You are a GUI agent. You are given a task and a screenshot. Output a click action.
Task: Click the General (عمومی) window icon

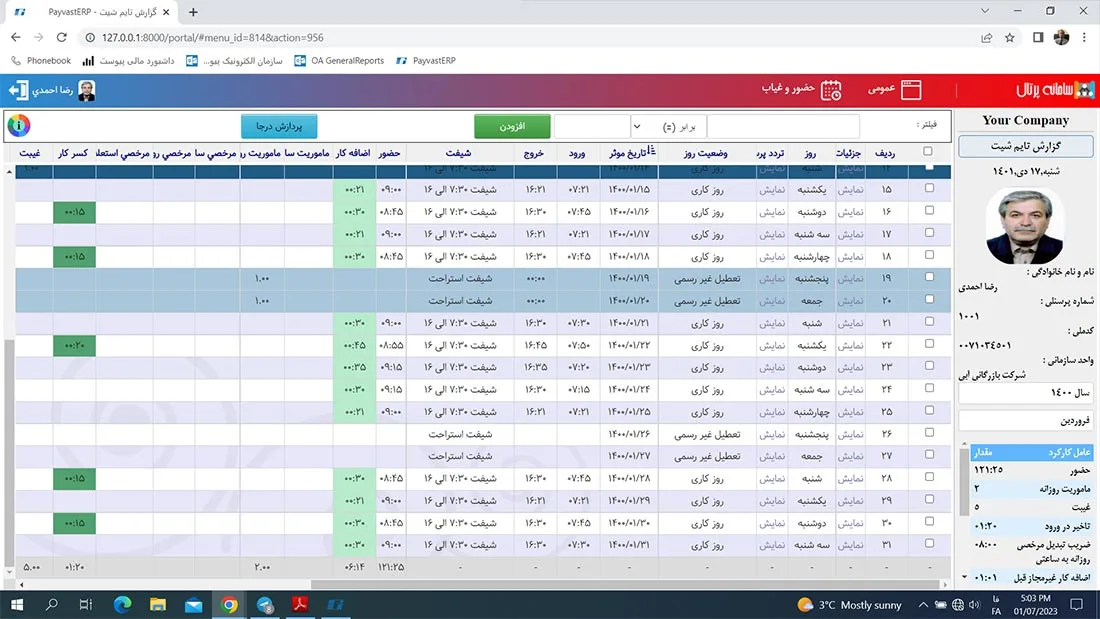pyautogui.click(x=910, y=90)
